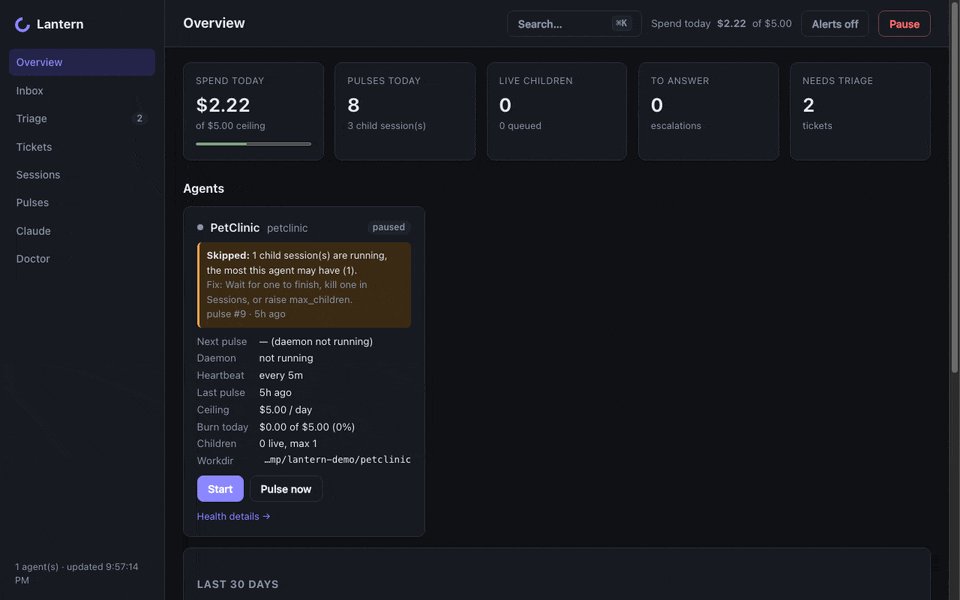Click the red Pause button
The width and height of the screenshot is (960, 600).
pyautogui.click(x=904, y=24)
